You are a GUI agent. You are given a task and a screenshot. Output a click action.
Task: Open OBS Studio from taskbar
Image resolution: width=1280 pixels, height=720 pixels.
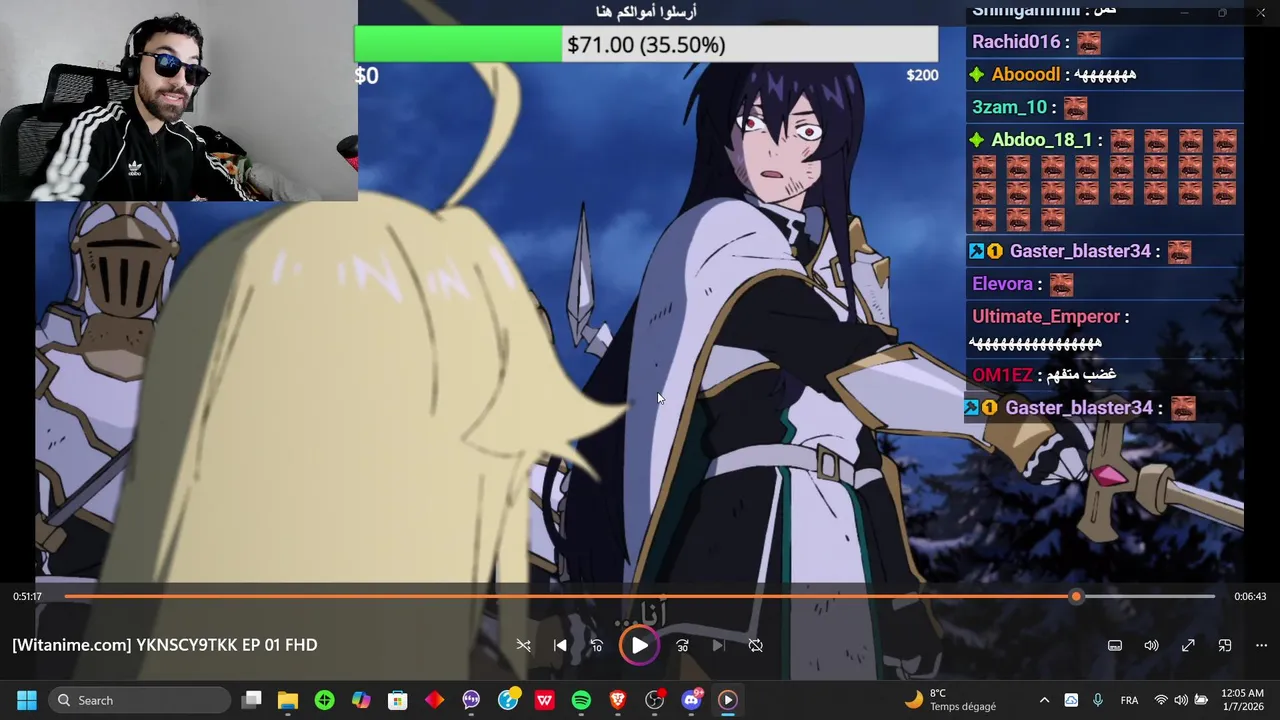[654, 700]
